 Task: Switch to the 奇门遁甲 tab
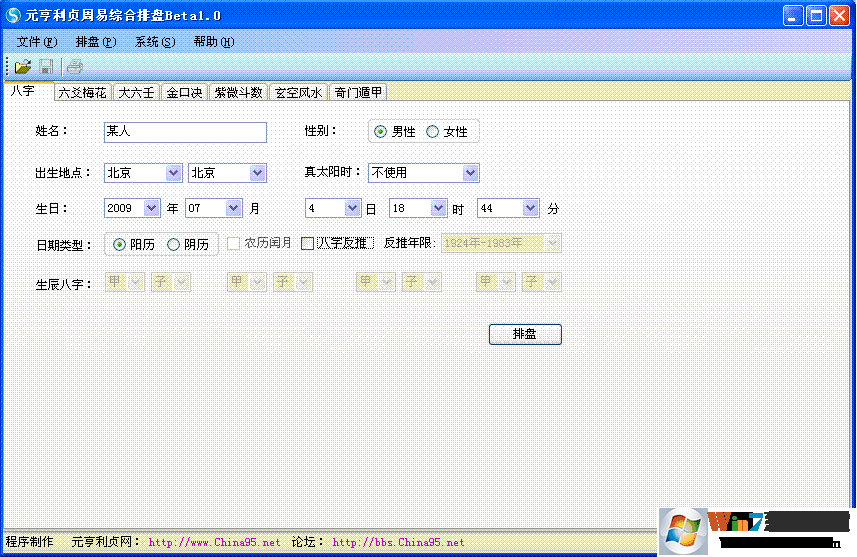pyautogui.click(x=359, y=92)
